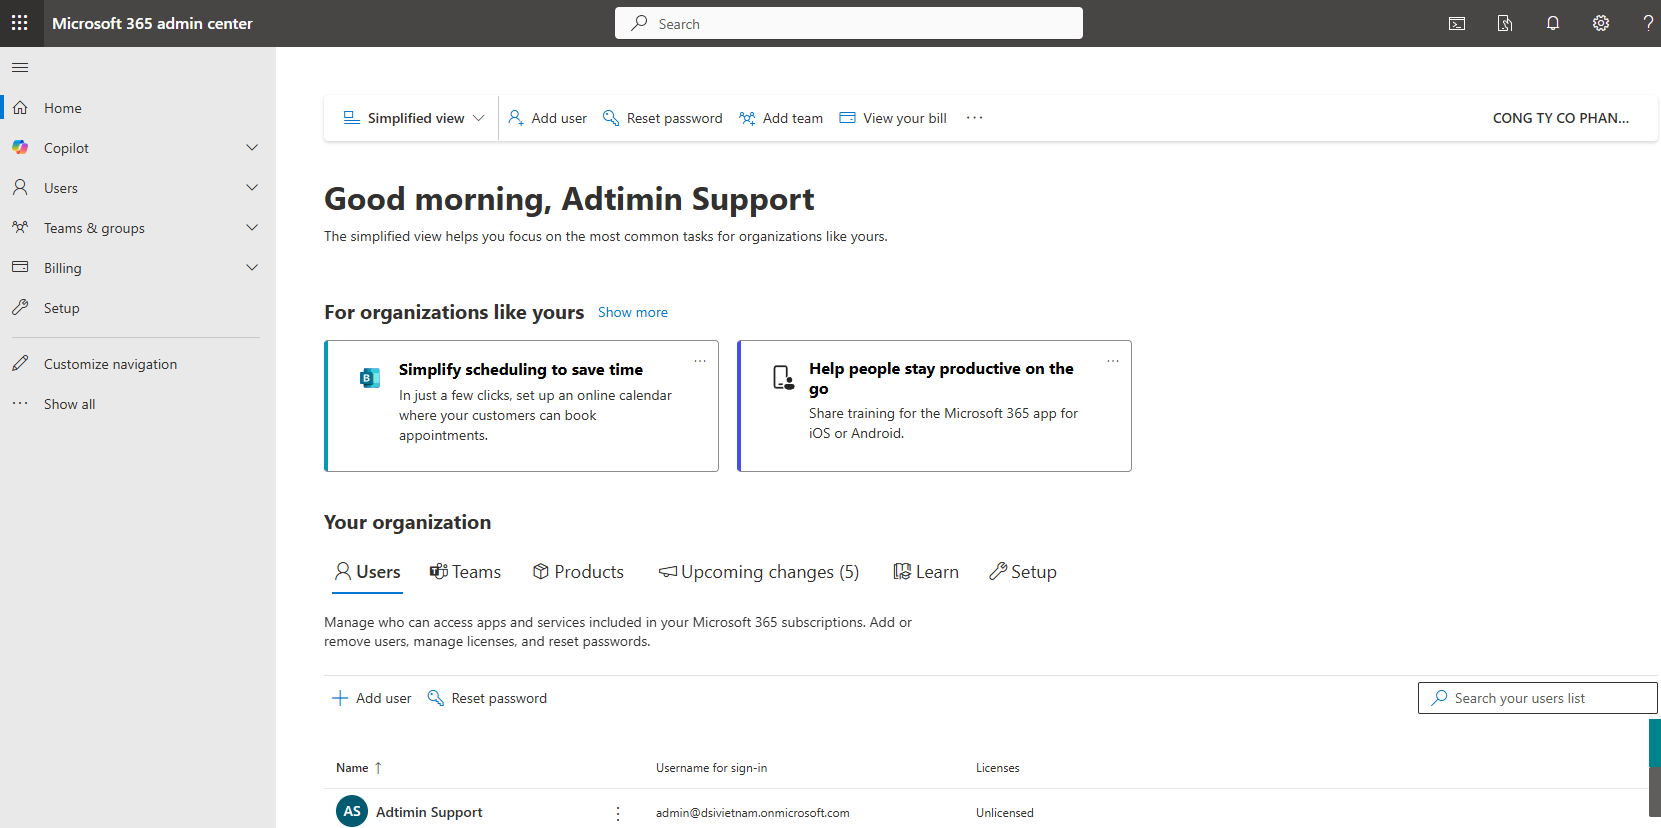Collapse the navigation menu hamburger icon
The height and width of the screenshot is (828, 1661).
pos(20,68)
